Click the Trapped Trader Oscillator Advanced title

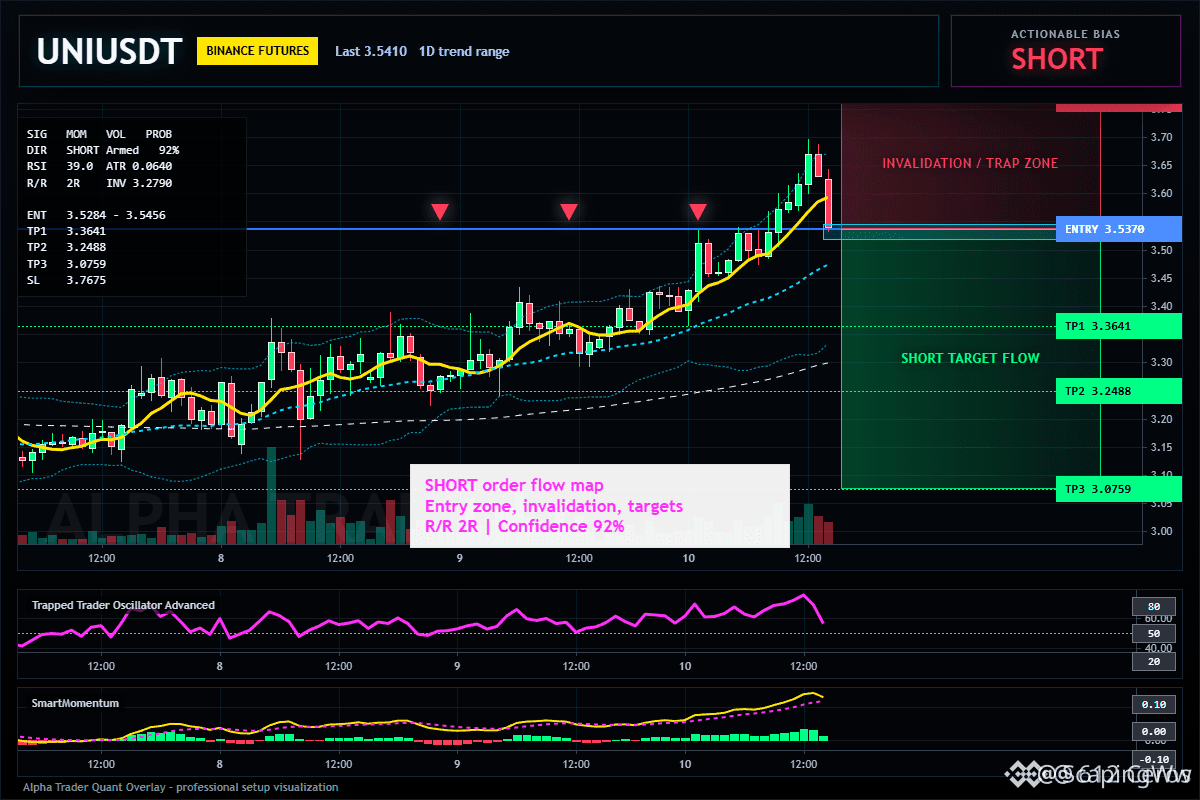[123, 605]
